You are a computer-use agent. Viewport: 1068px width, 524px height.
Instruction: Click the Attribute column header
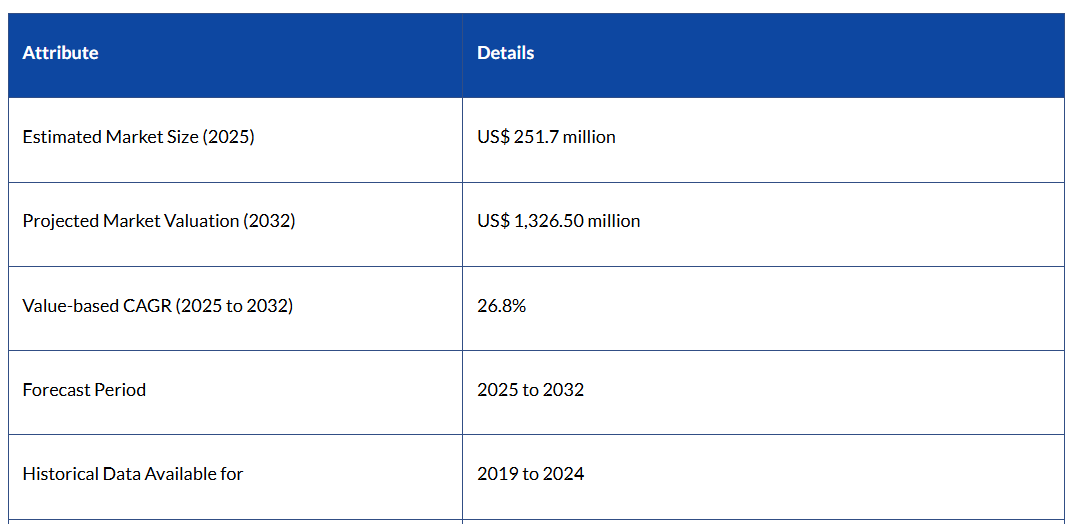point(60,53)
